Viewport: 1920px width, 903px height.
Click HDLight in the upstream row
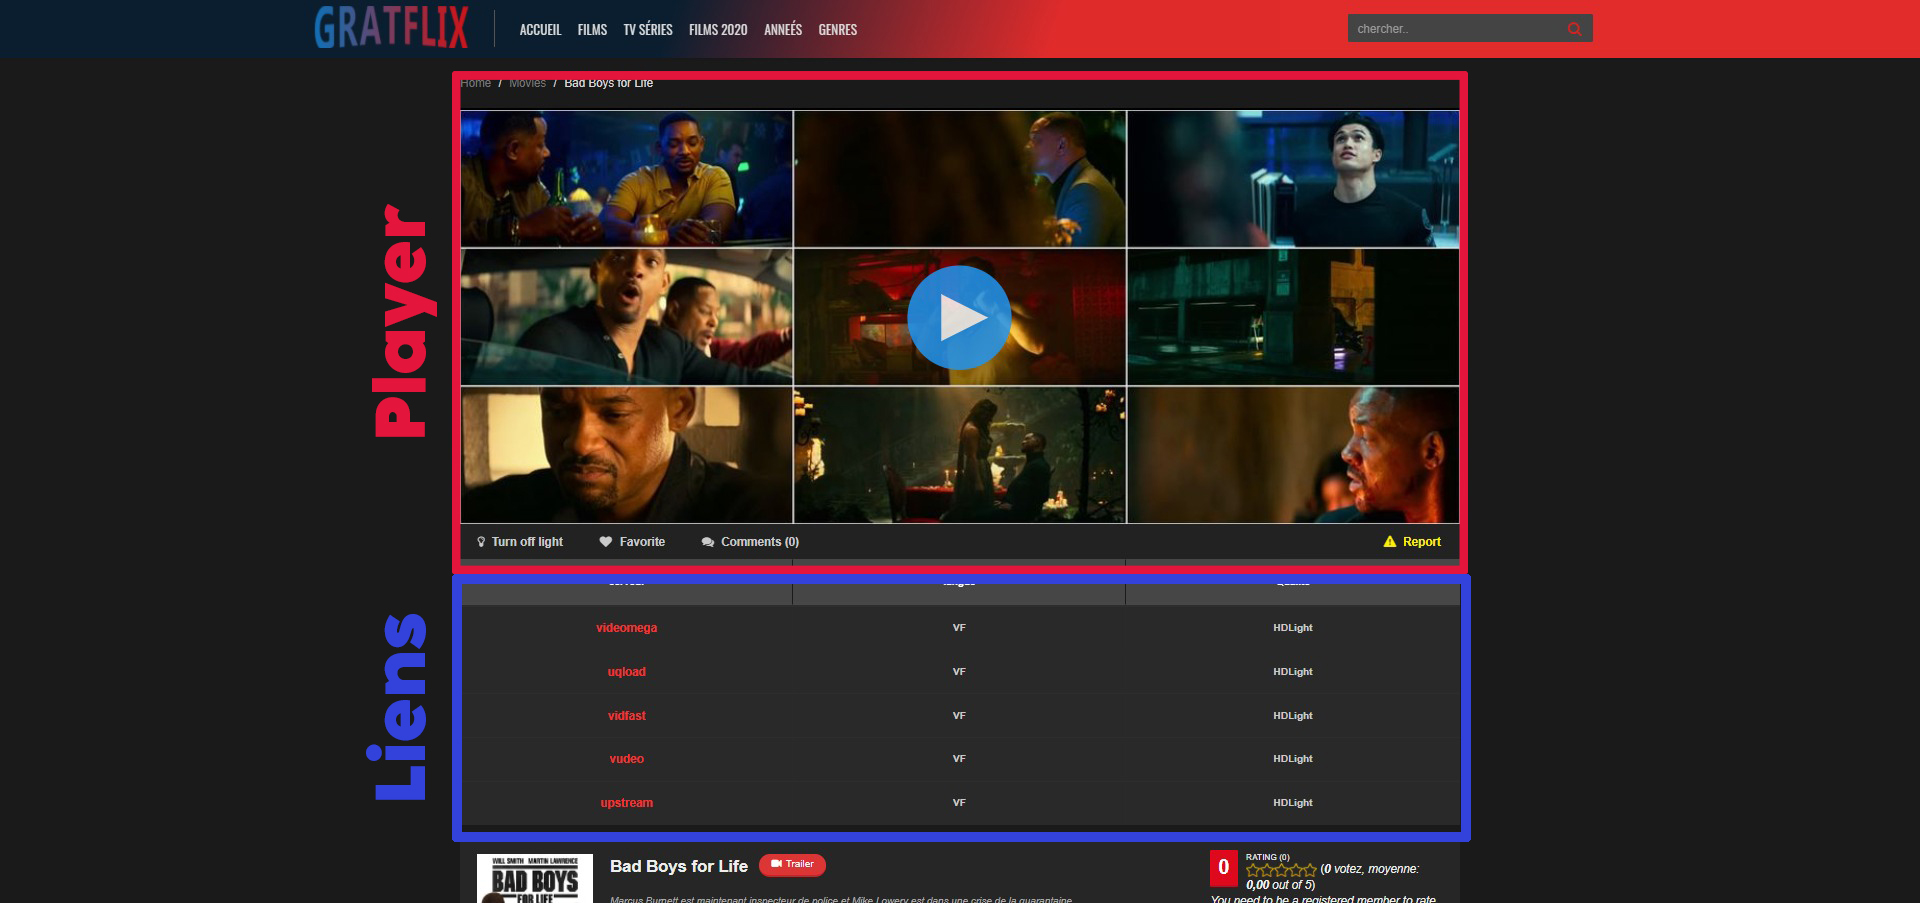[1293, 803]
